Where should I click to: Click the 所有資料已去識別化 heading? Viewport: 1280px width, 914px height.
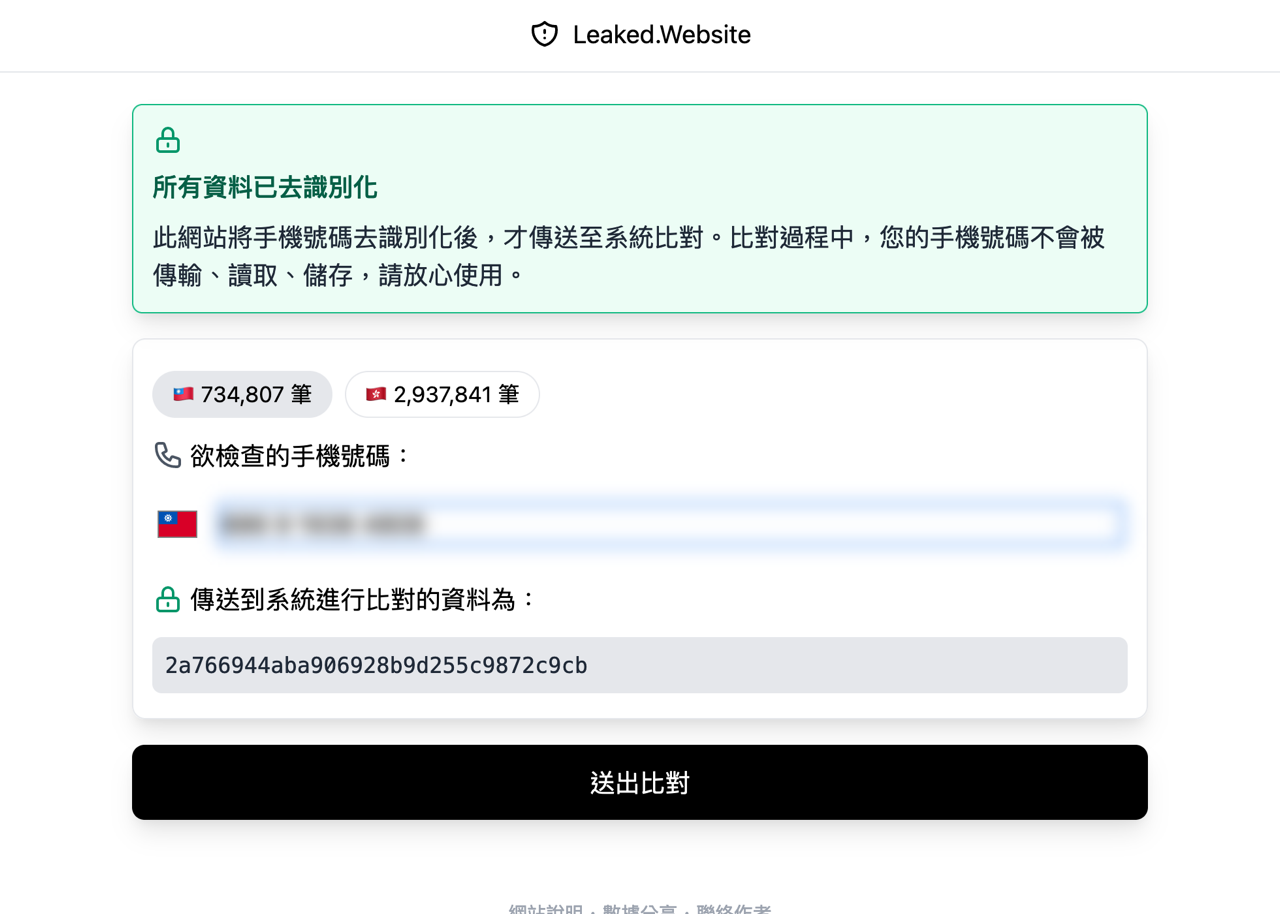point(265,188)
